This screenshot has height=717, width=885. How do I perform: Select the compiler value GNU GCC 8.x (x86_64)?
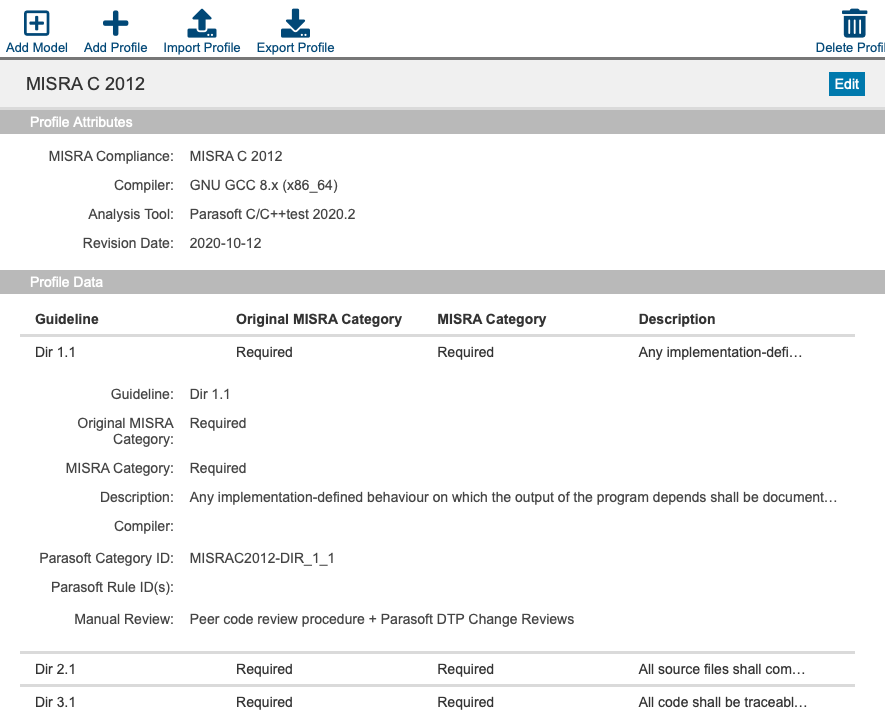[x=264, y=185]
